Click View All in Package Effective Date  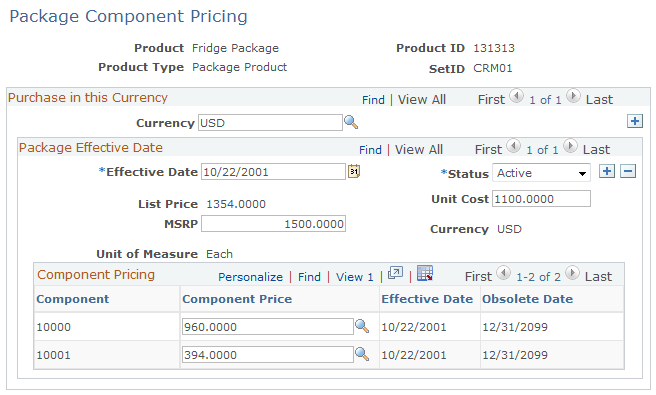tap(419, 150)
